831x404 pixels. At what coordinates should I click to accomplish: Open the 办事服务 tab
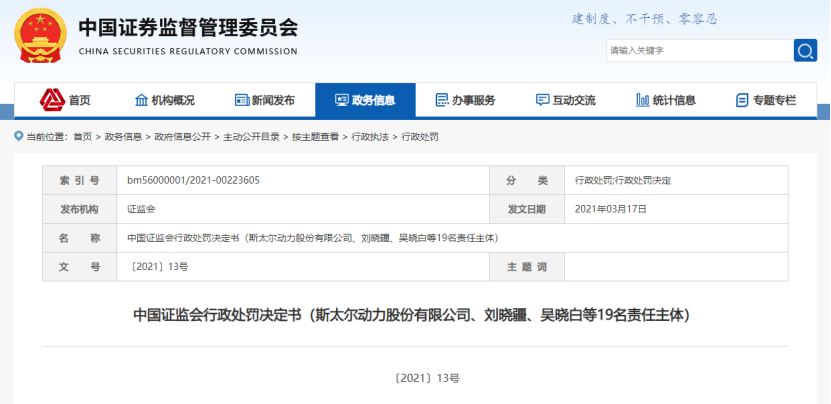pyautogui.click(x=465, y=100)
